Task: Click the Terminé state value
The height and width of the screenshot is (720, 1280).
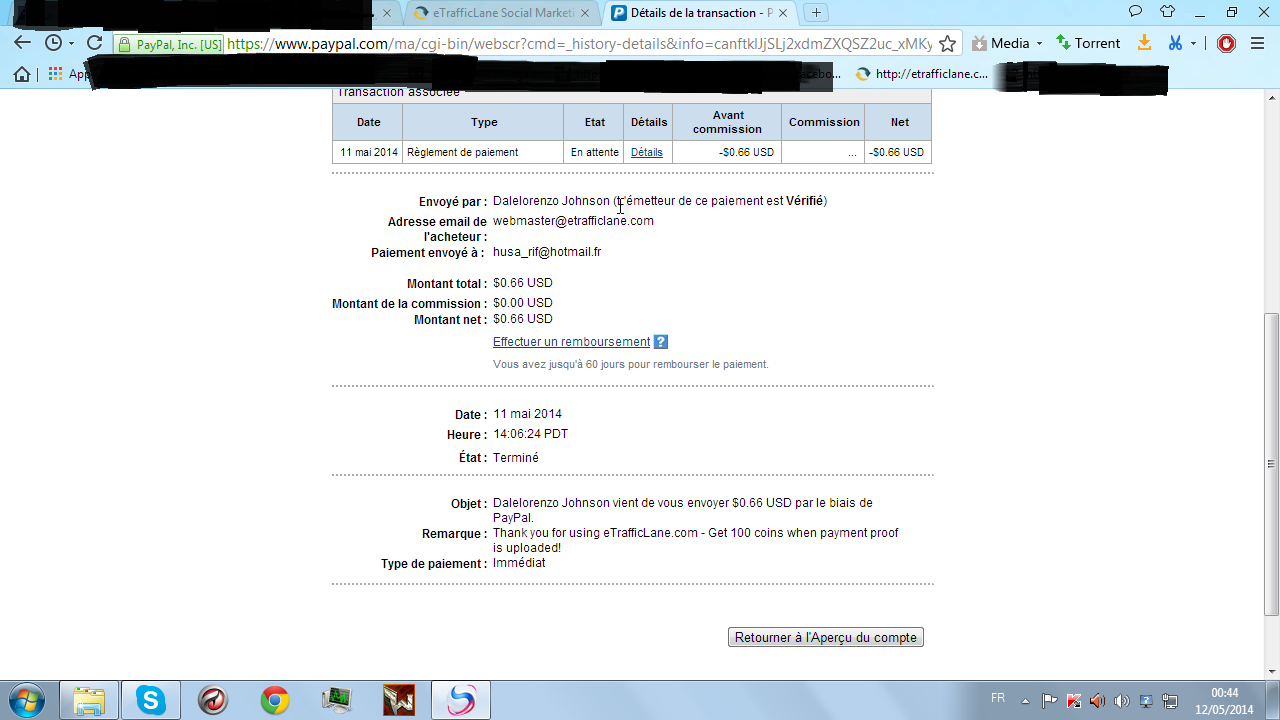Action: [x=516, y=457]
